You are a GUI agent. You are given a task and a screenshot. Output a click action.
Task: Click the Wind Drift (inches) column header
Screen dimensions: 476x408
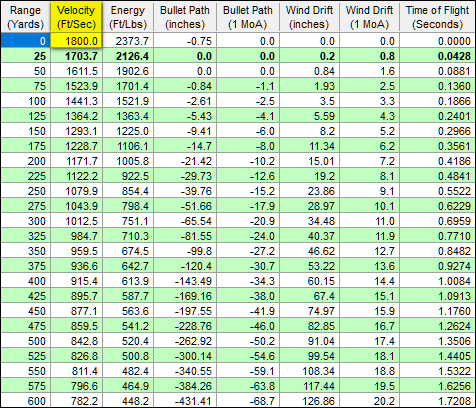coord(309,17)
